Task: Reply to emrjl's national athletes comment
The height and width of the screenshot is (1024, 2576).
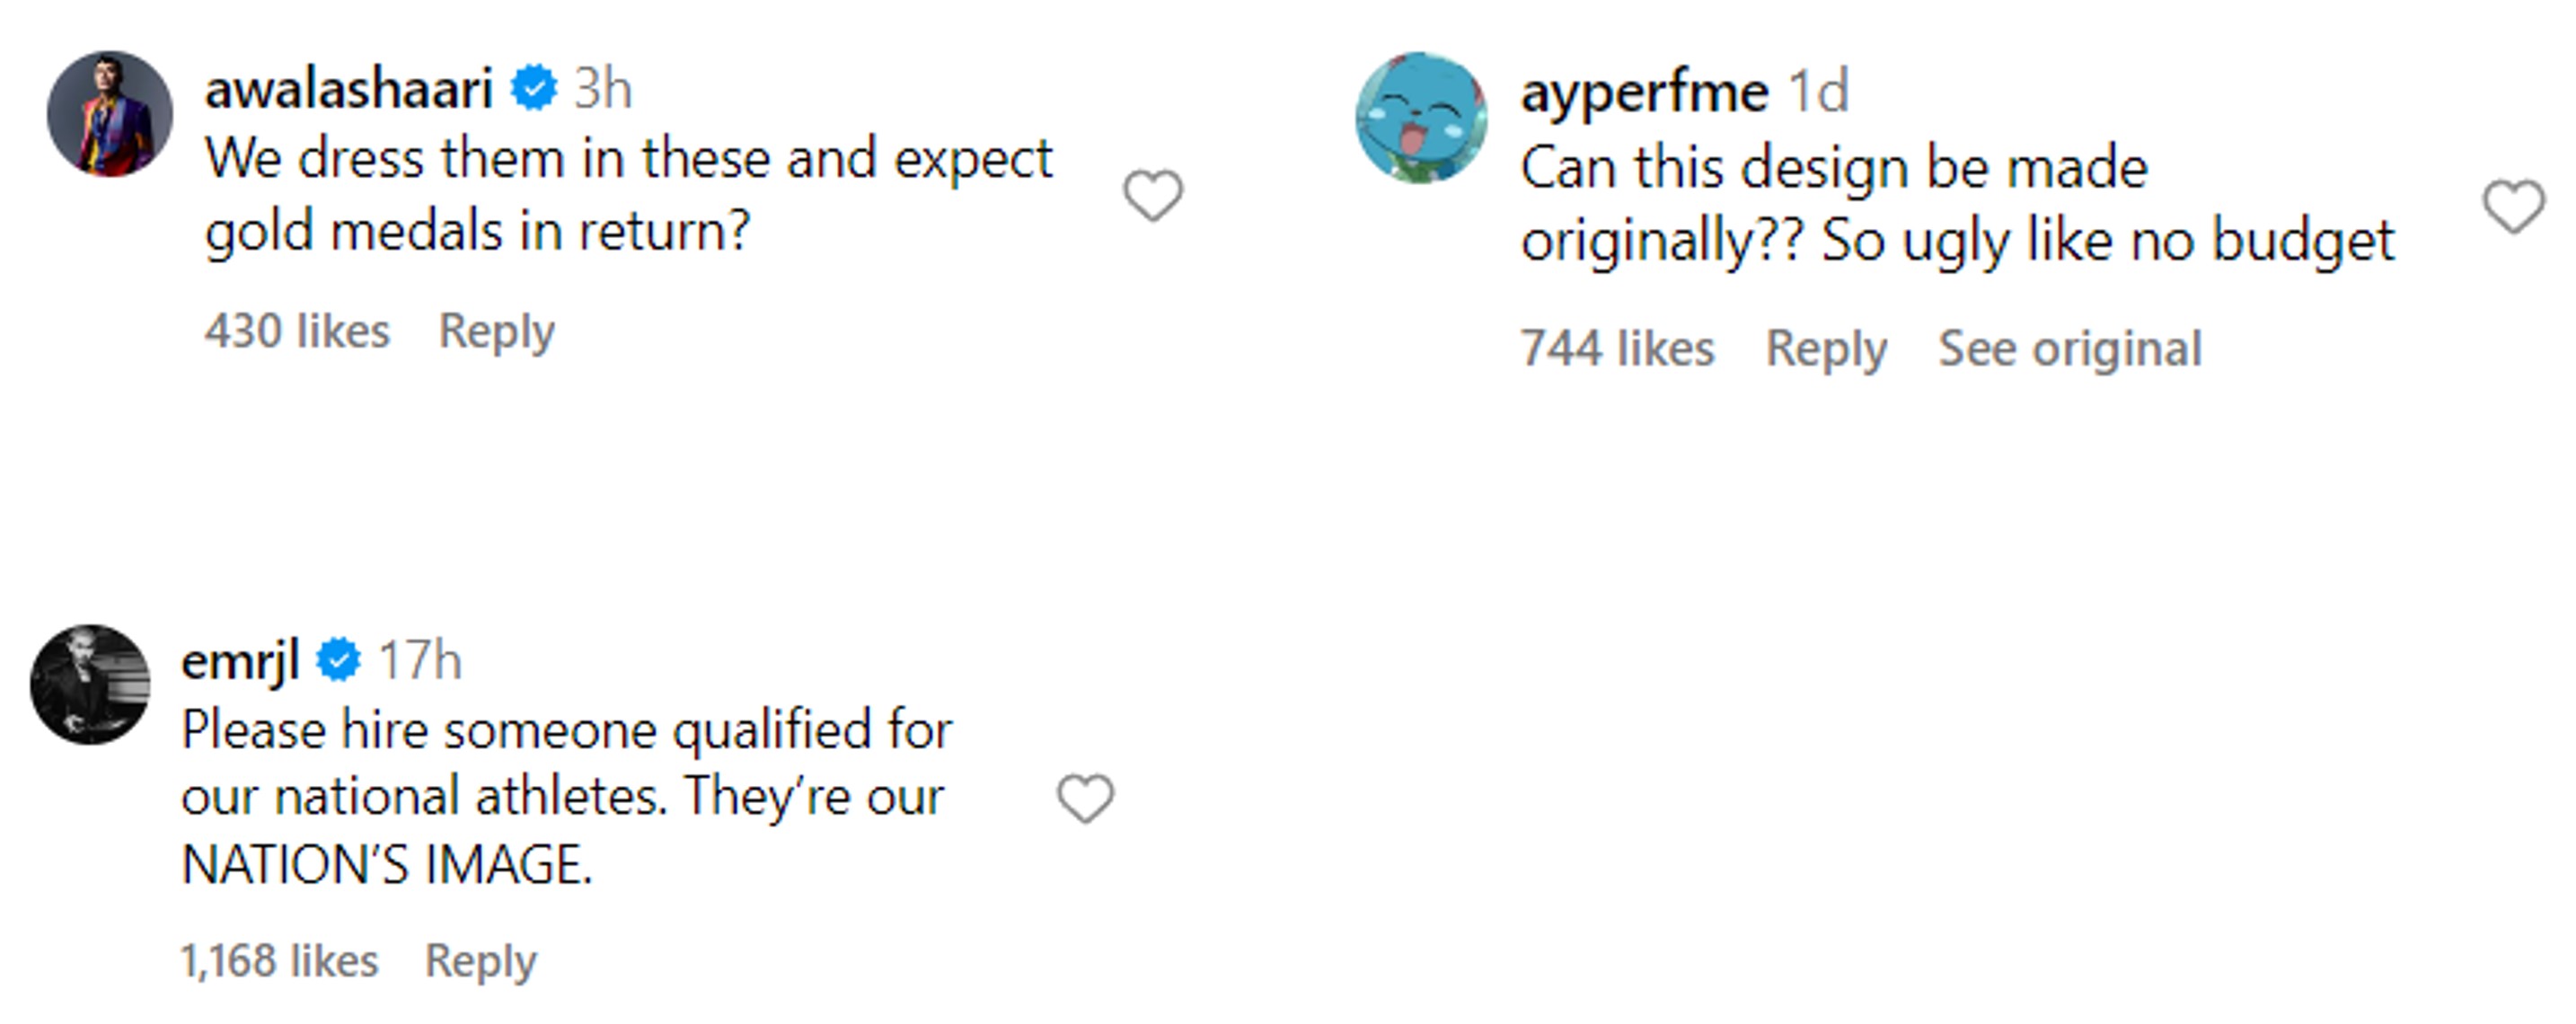Action: (480, 961)
